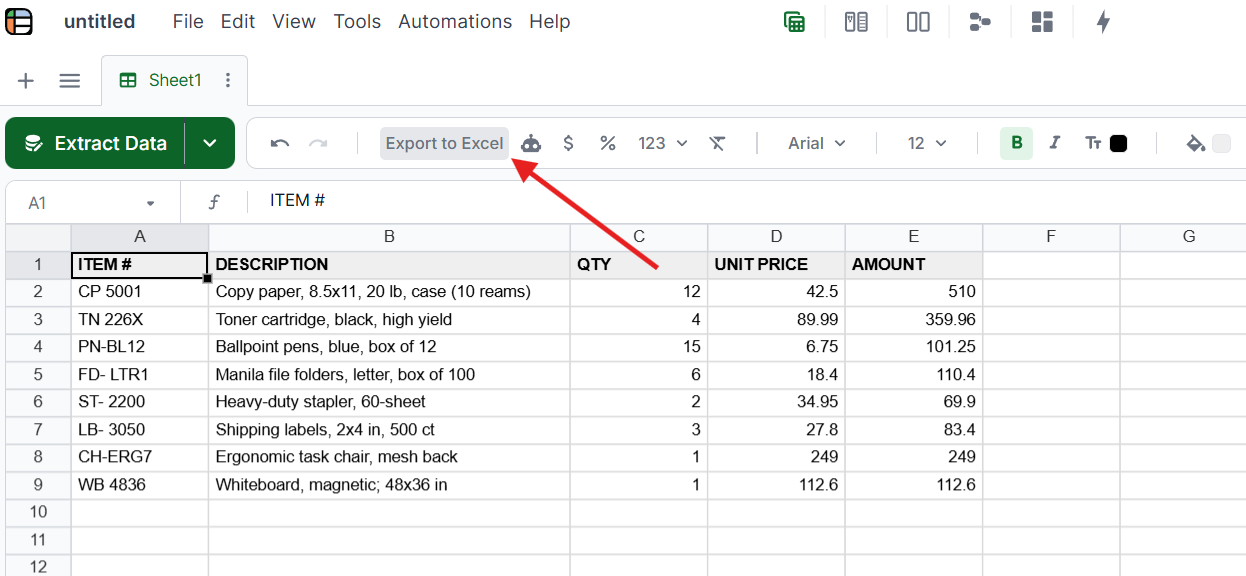Toggle italic formatting

pos(1054,143)
